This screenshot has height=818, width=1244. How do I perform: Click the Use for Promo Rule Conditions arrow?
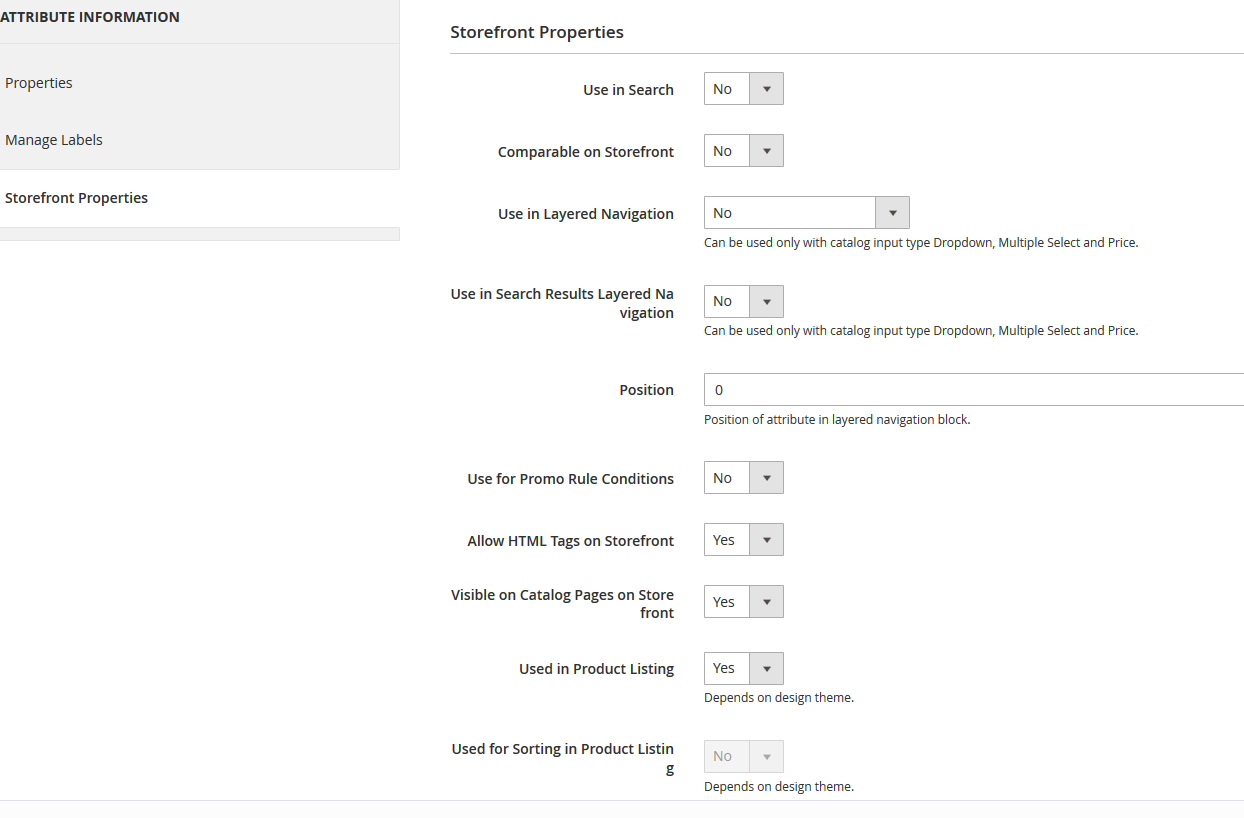tap(766, 477)
